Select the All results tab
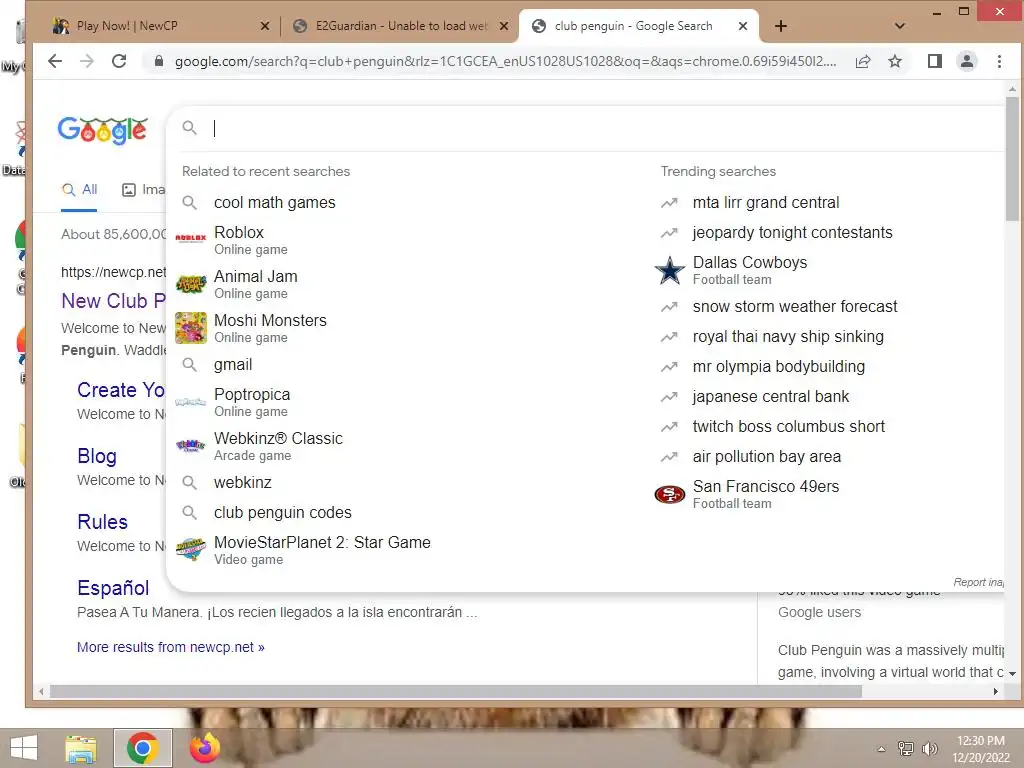This screenshot has width=1024, height=768. (x=80, y=189)
